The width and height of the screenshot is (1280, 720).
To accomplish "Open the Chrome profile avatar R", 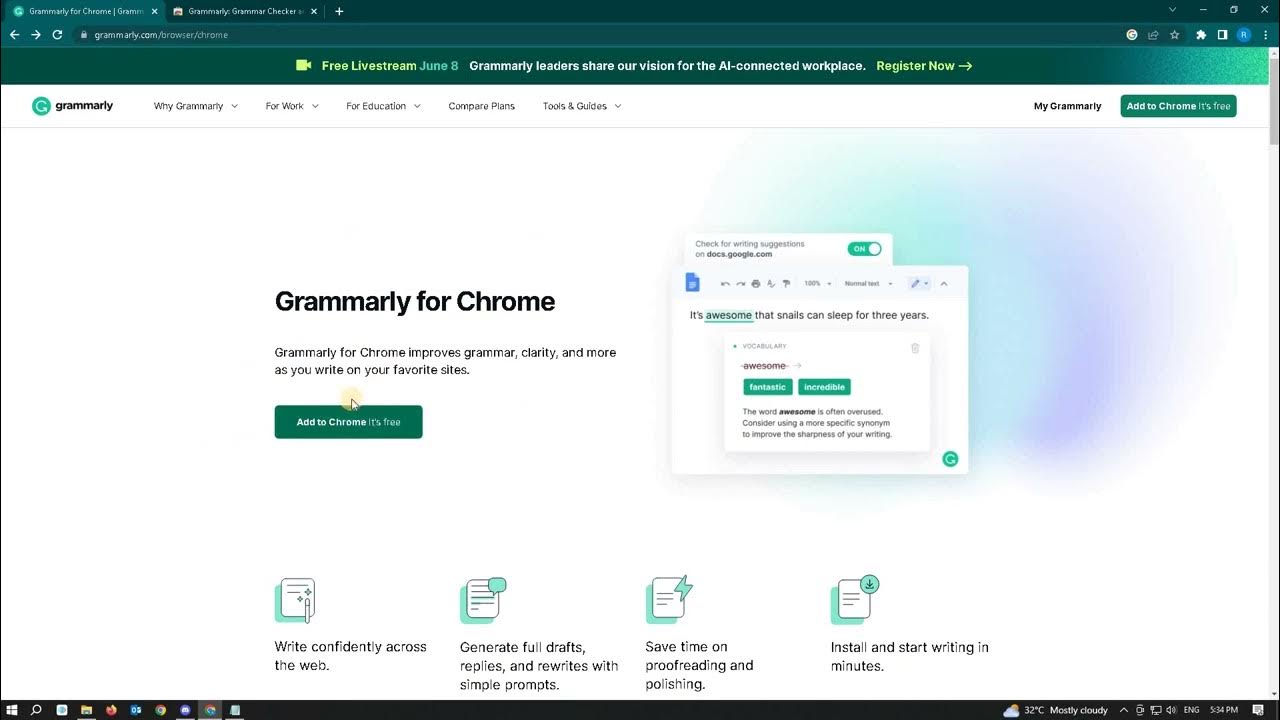I will tap(1244, 34).
